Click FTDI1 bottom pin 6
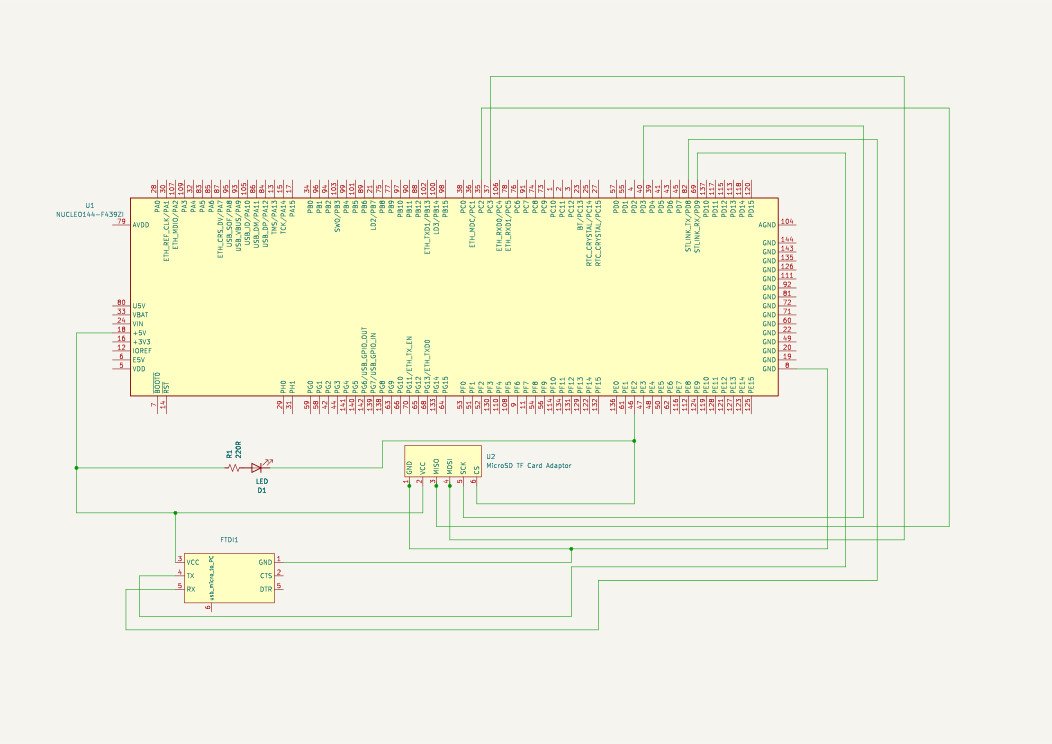 pyautogui.click(x=207, y=607)
